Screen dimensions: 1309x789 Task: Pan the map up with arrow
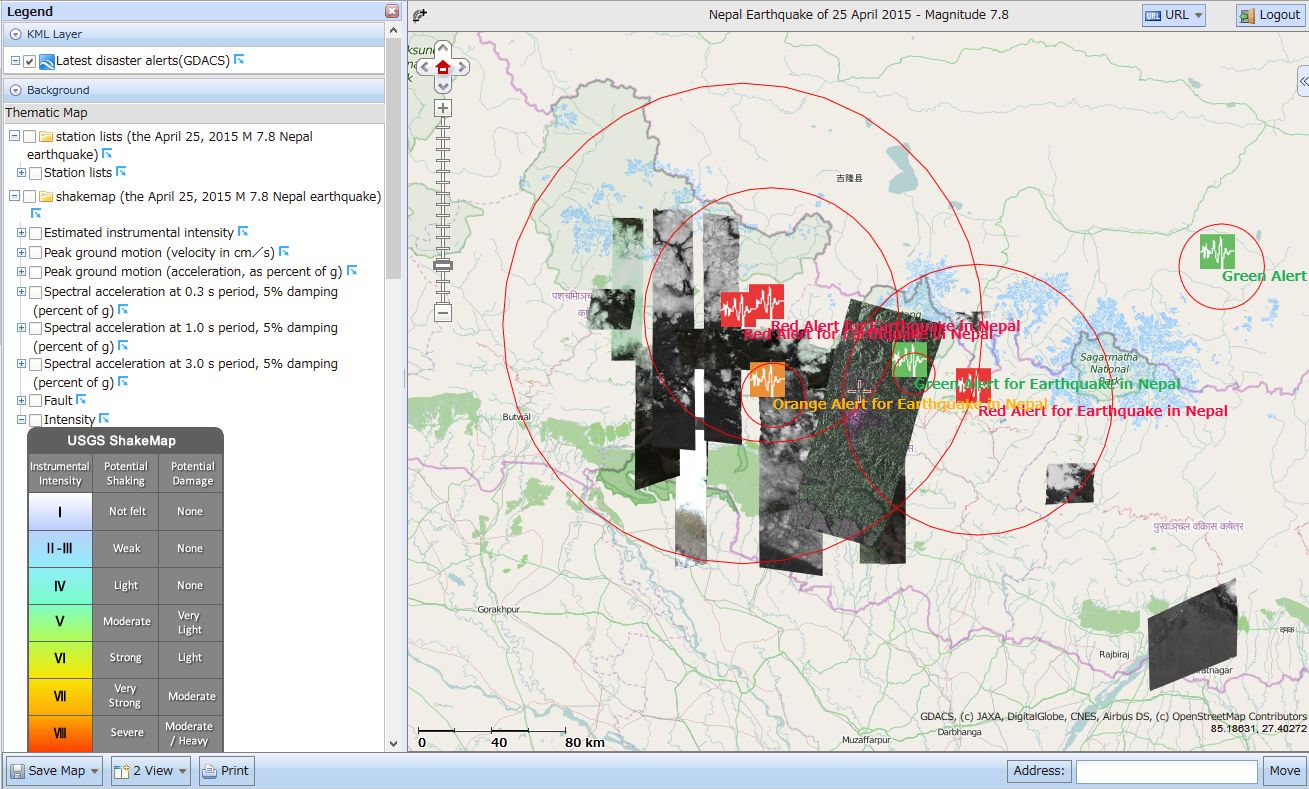pos(443,49)
